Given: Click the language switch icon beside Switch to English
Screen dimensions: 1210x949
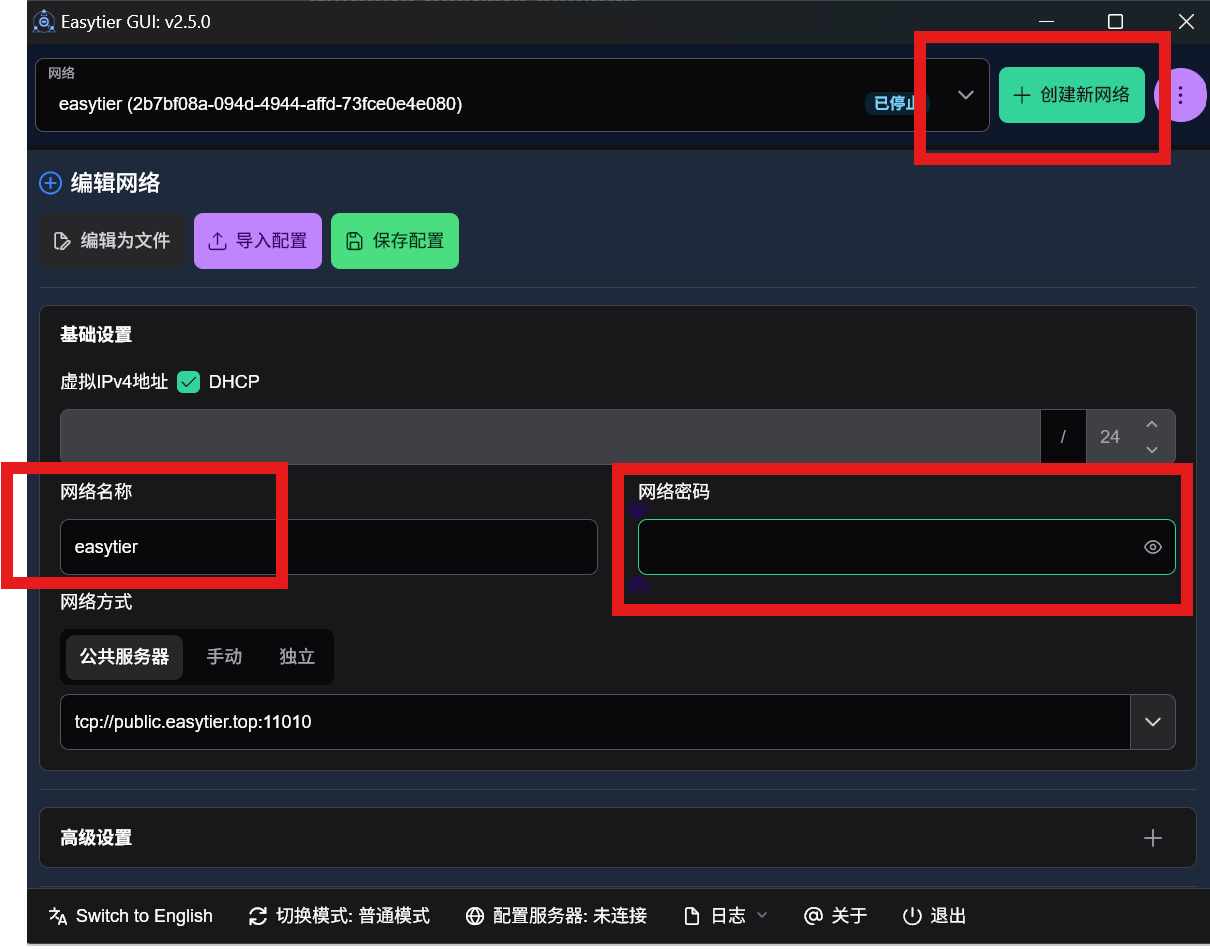Looking at the screenshot, I should pos(57,916).
